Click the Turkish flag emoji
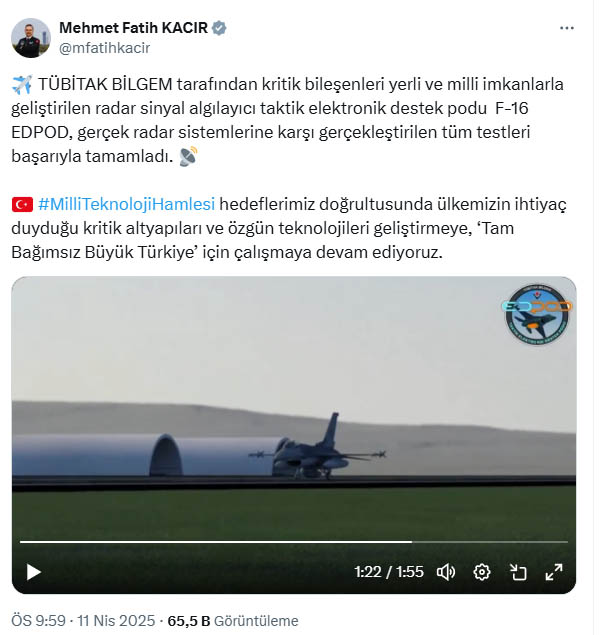 click(x=22, y=205)
